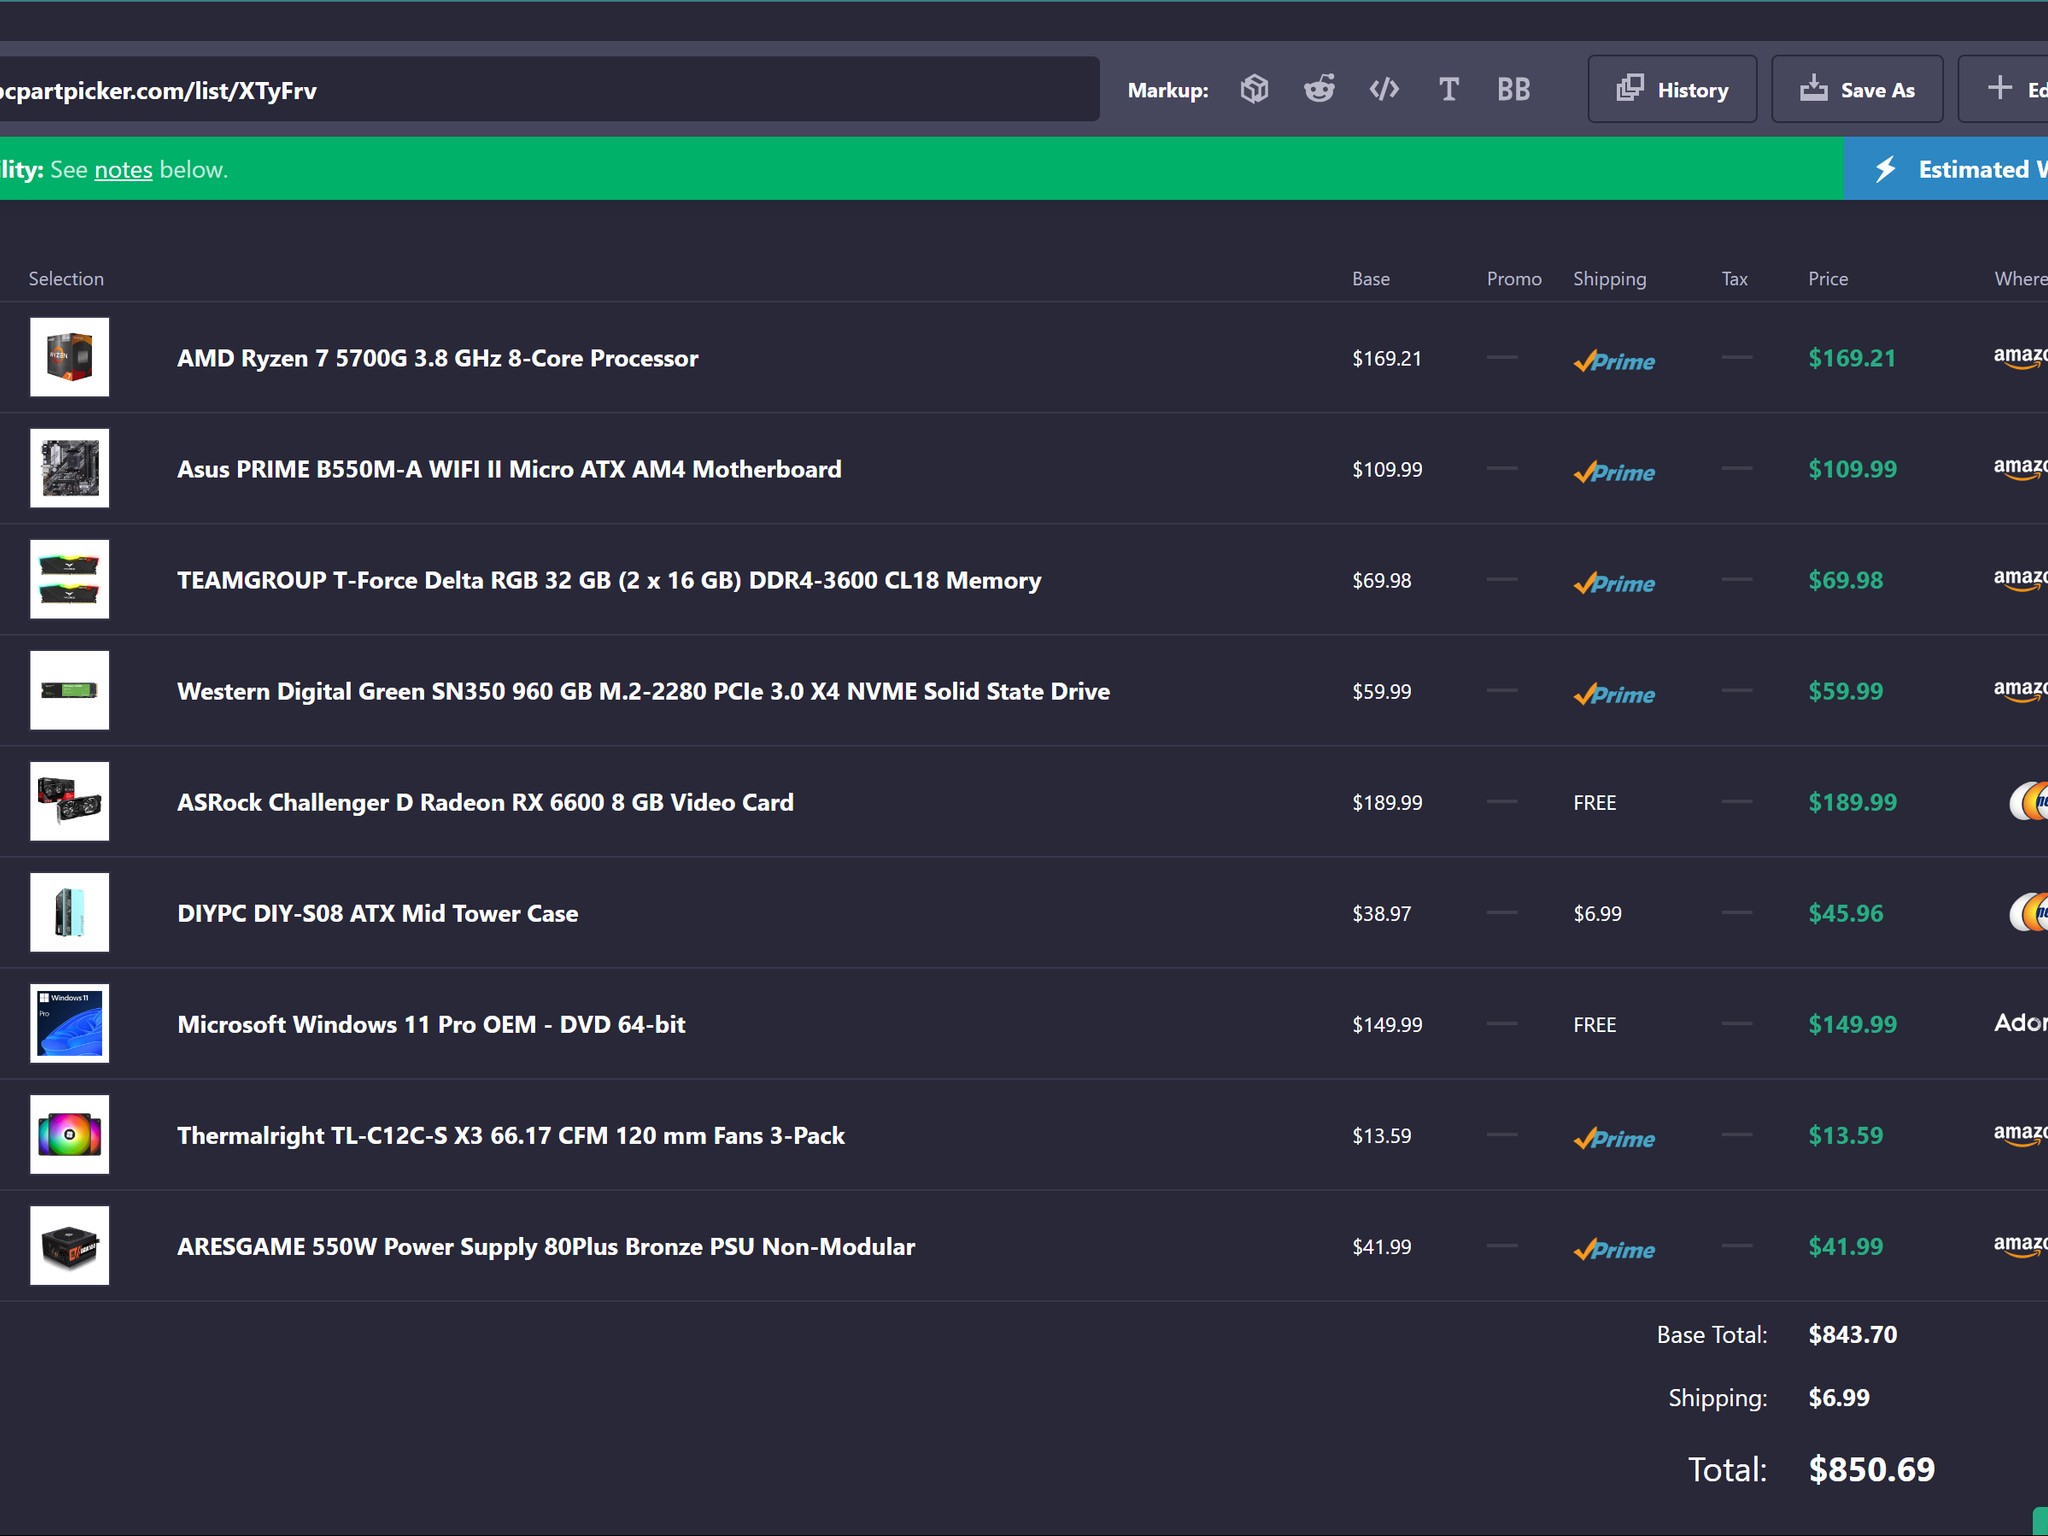Open the AMD Ryzen 7 5700G thumbnail
Image resolution: width=2048 pixels, height=1536 pixels.
(69, 357)
